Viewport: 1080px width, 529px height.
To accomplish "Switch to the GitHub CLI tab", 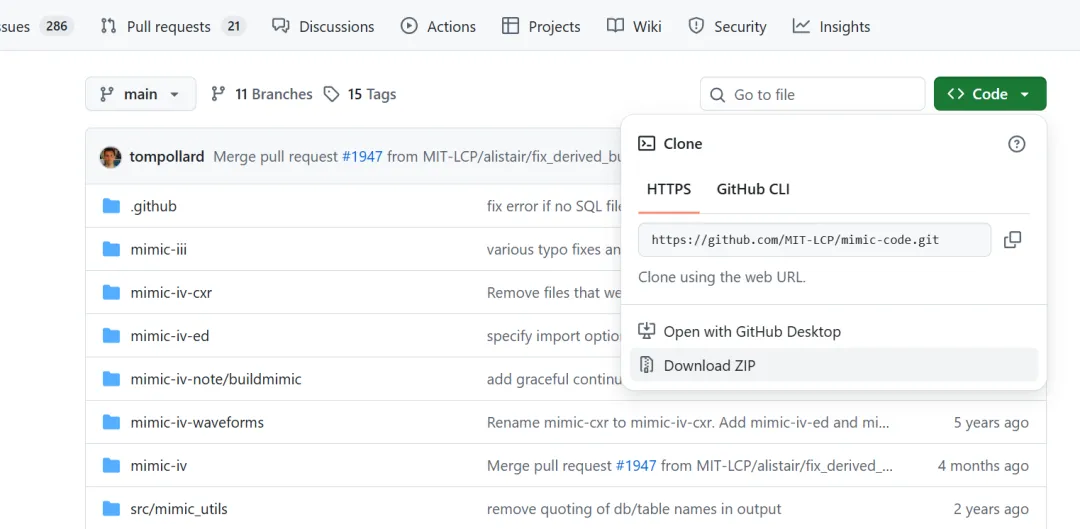I will point(753,189).
